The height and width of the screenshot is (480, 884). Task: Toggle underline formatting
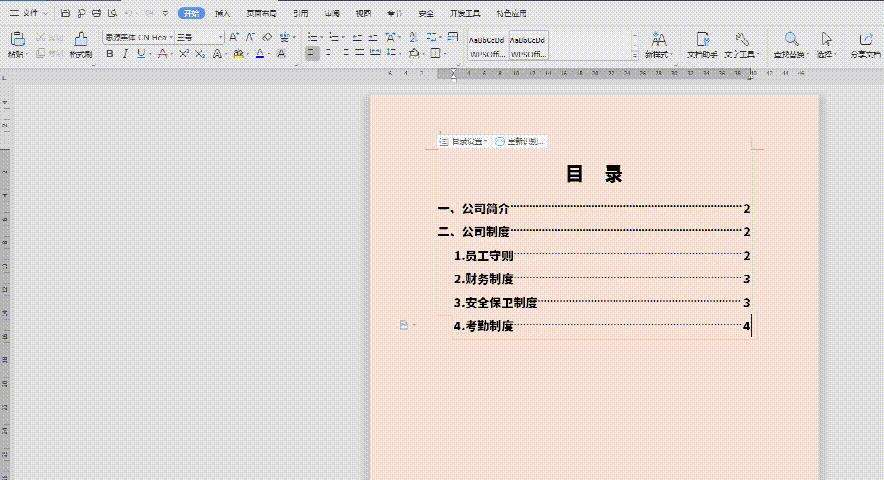click(140, 54)
